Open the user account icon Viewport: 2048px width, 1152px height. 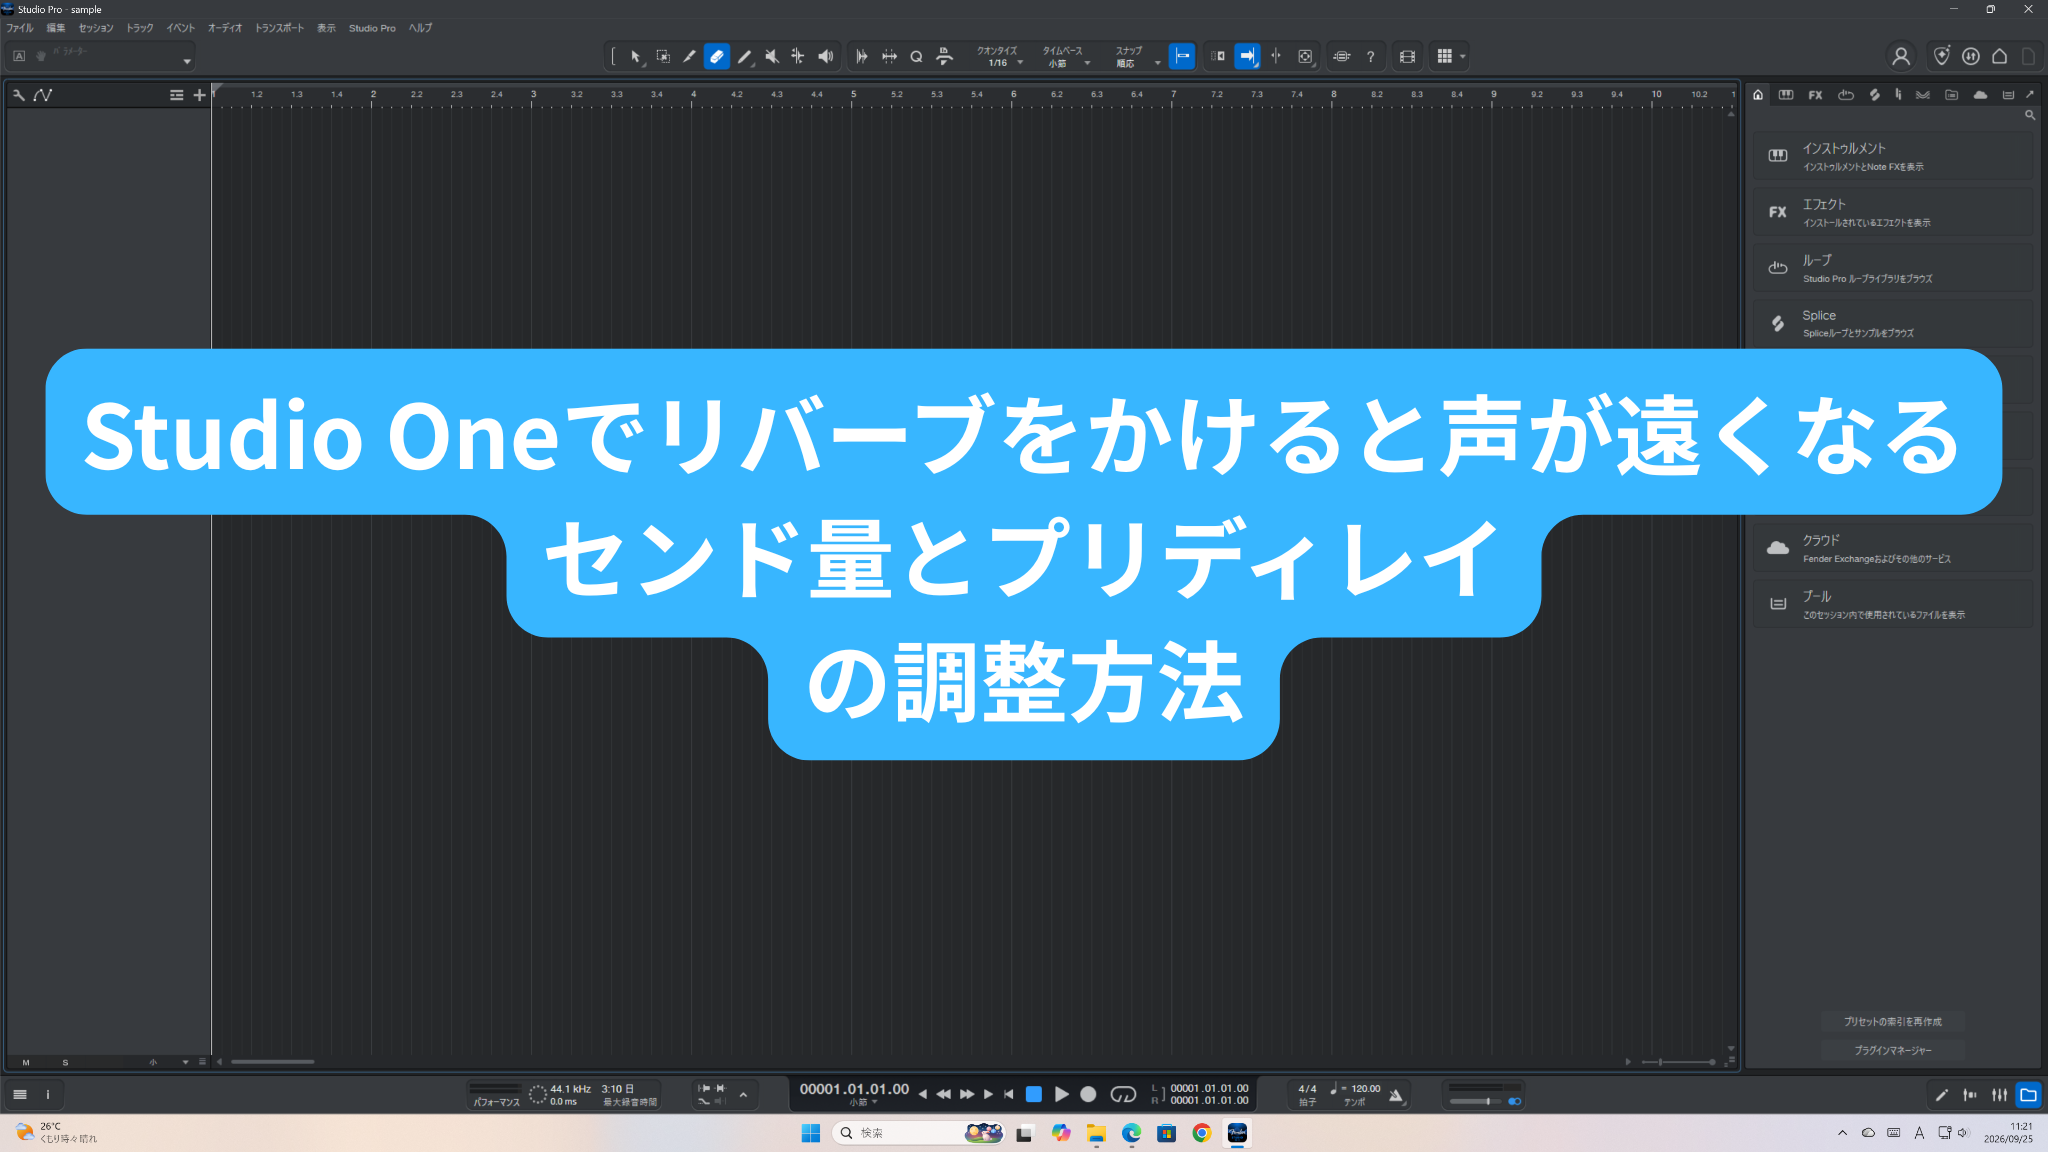1901,57
